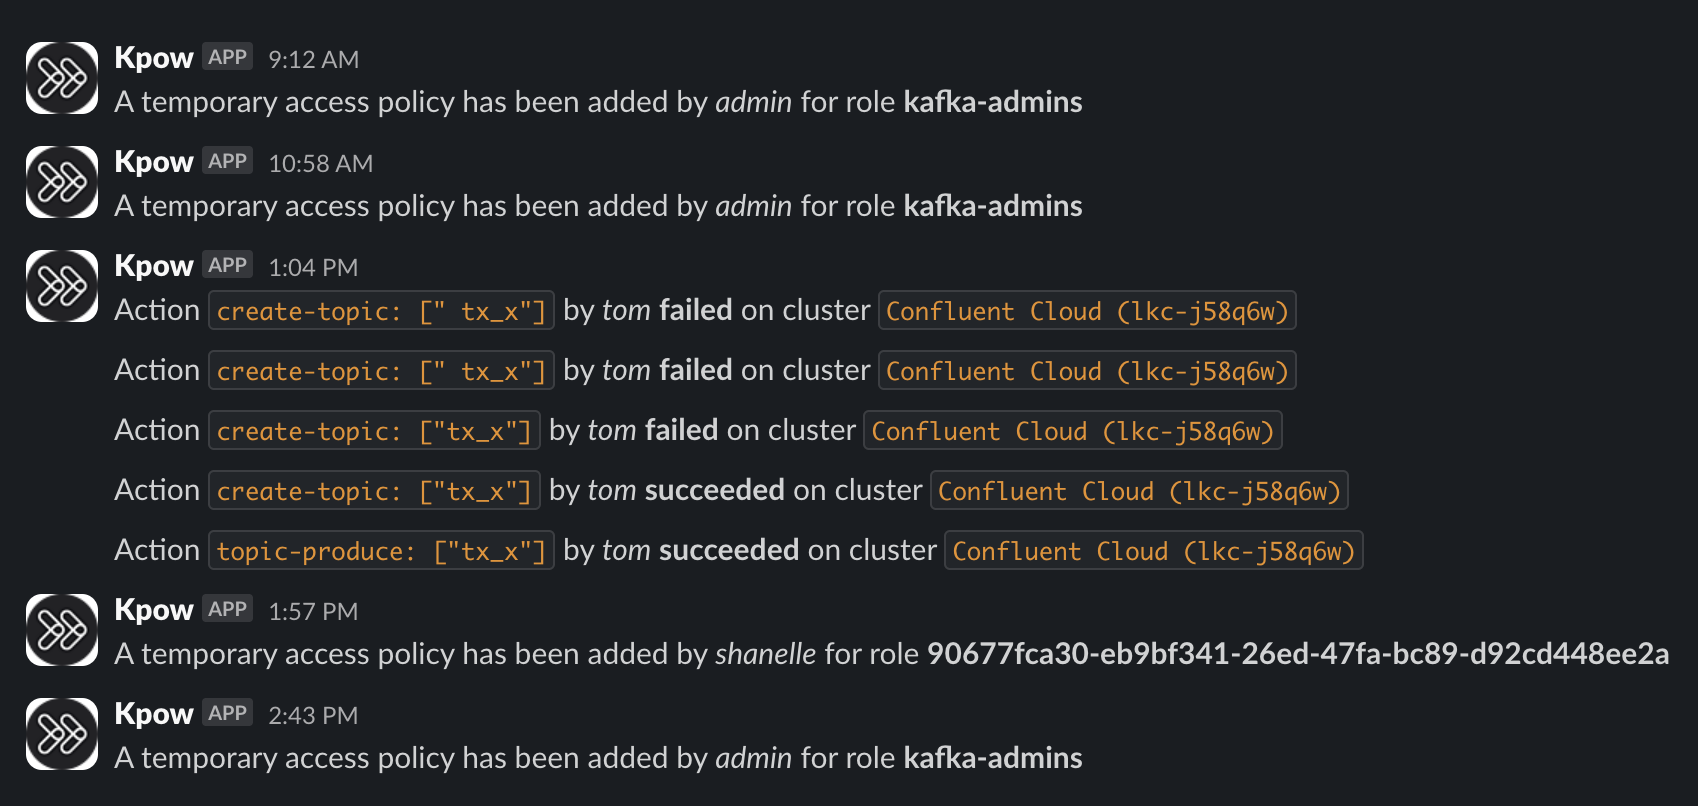Open the Kpow sender name at 9:12 AM
The height and width of the screenshot is (806, 1698).
coord(154,58)
